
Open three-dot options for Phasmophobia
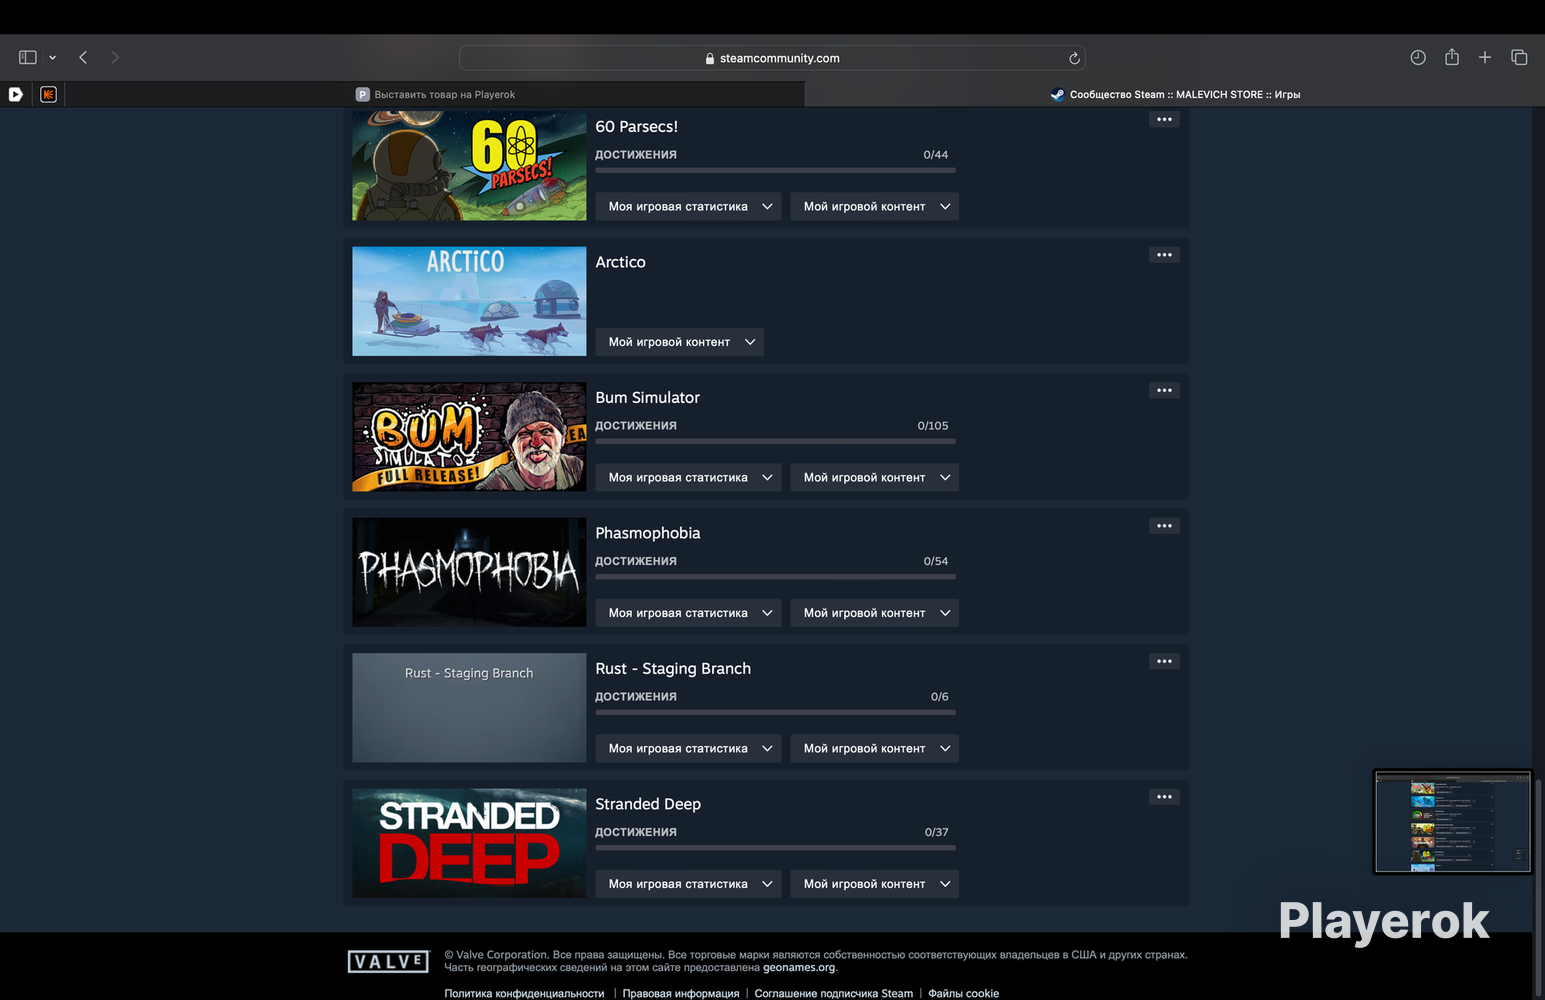[1164, 526]
